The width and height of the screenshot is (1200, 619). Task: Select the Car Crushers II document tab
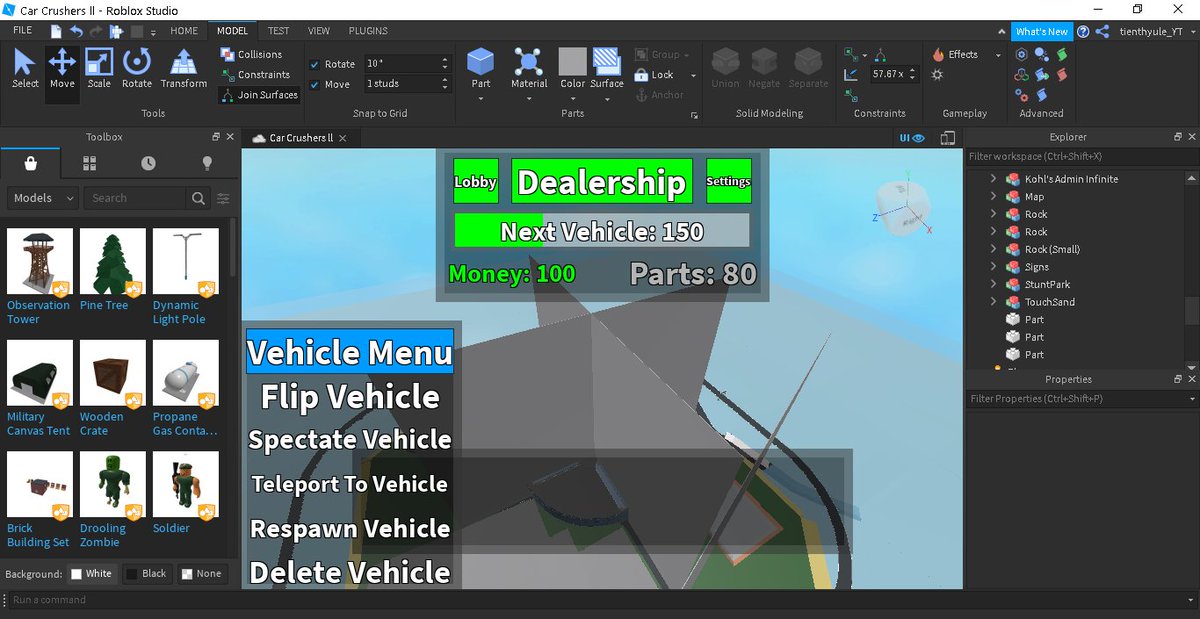[x=300, y=138]
